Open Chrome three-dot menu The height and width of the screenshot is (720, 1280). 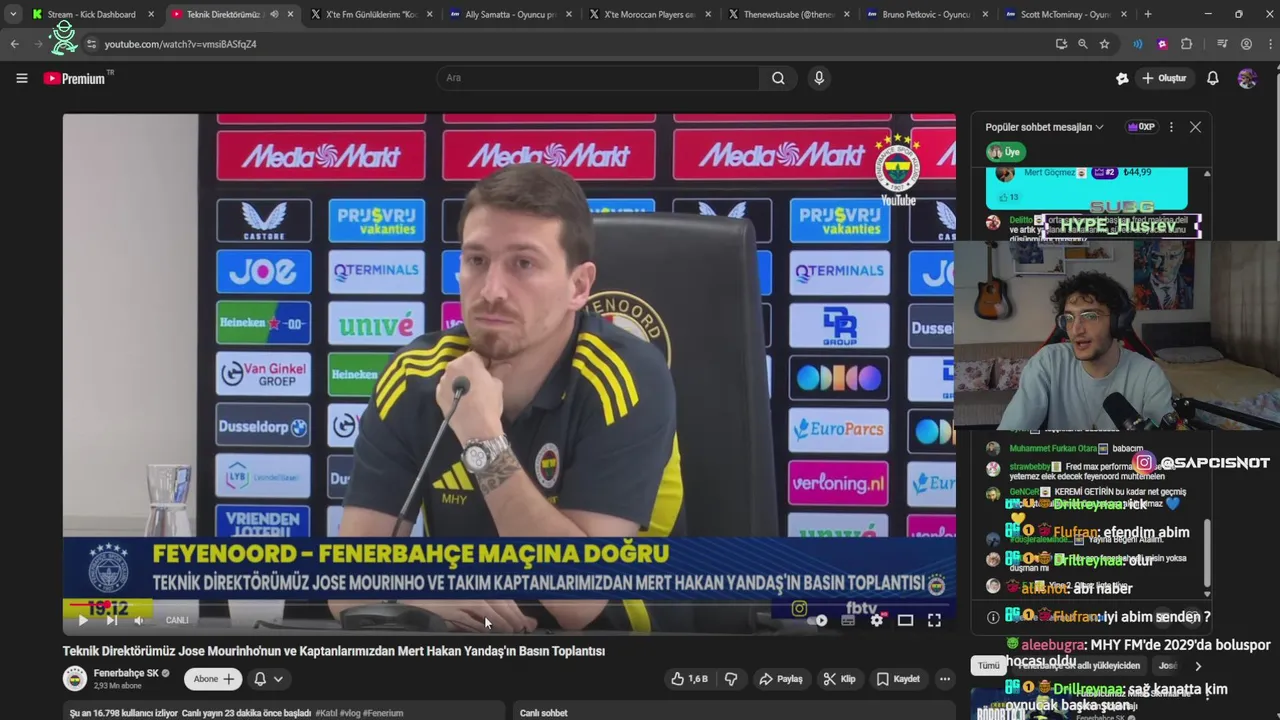(x=1268, y=44)
